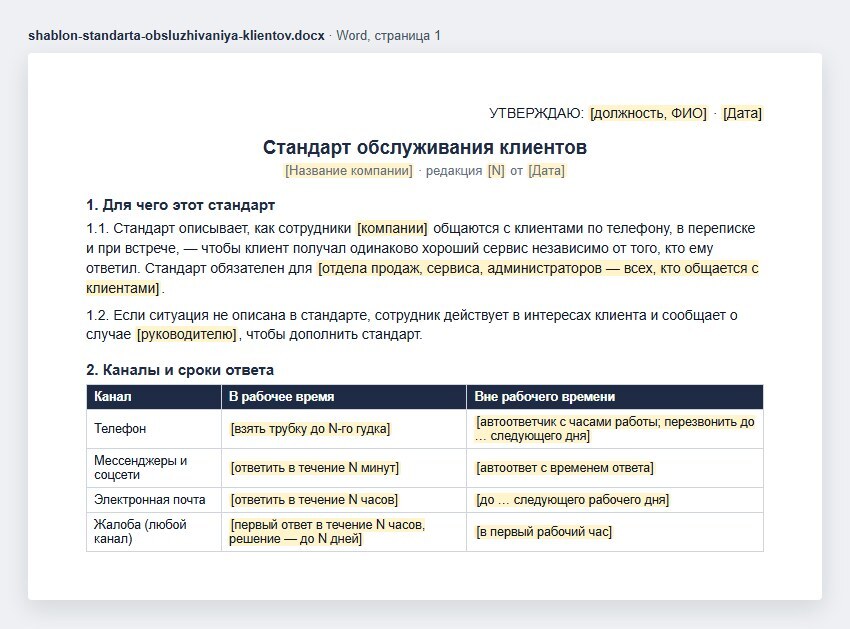Image resolution: width=850 pixels, height=629 pixels.
Task: Select the [Дата] placeholder after 'от'
Action: [x=546, y=171]
